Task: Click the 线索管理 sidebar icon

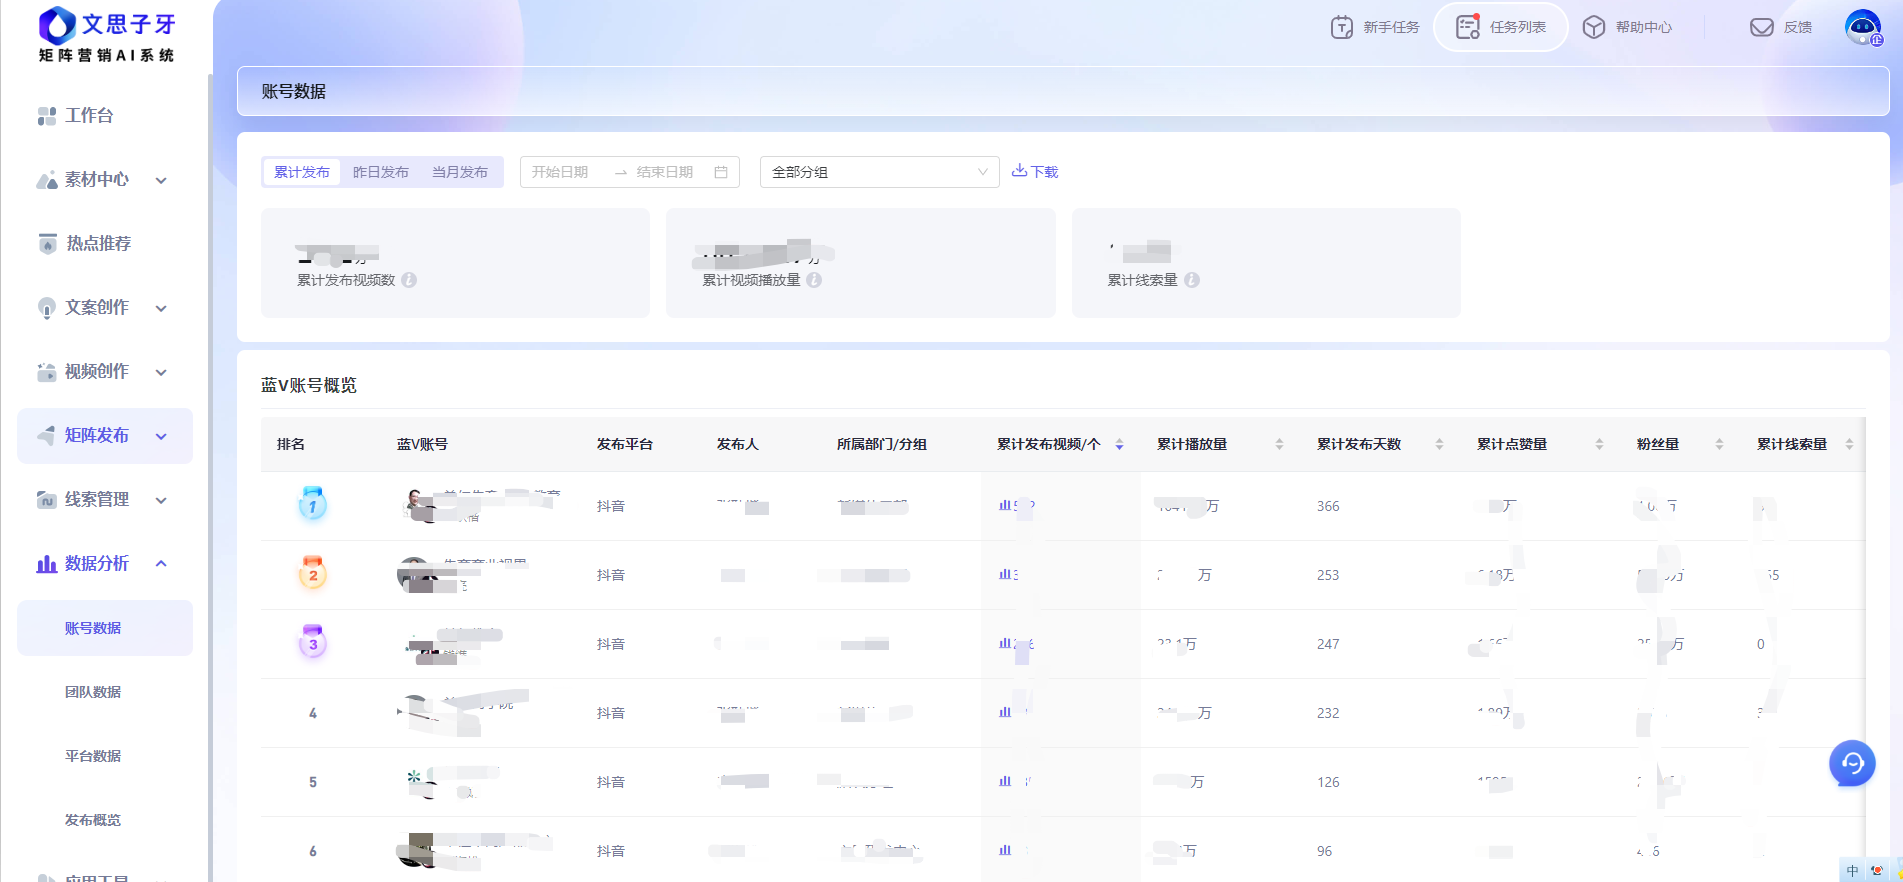Action: pos(47,500)
